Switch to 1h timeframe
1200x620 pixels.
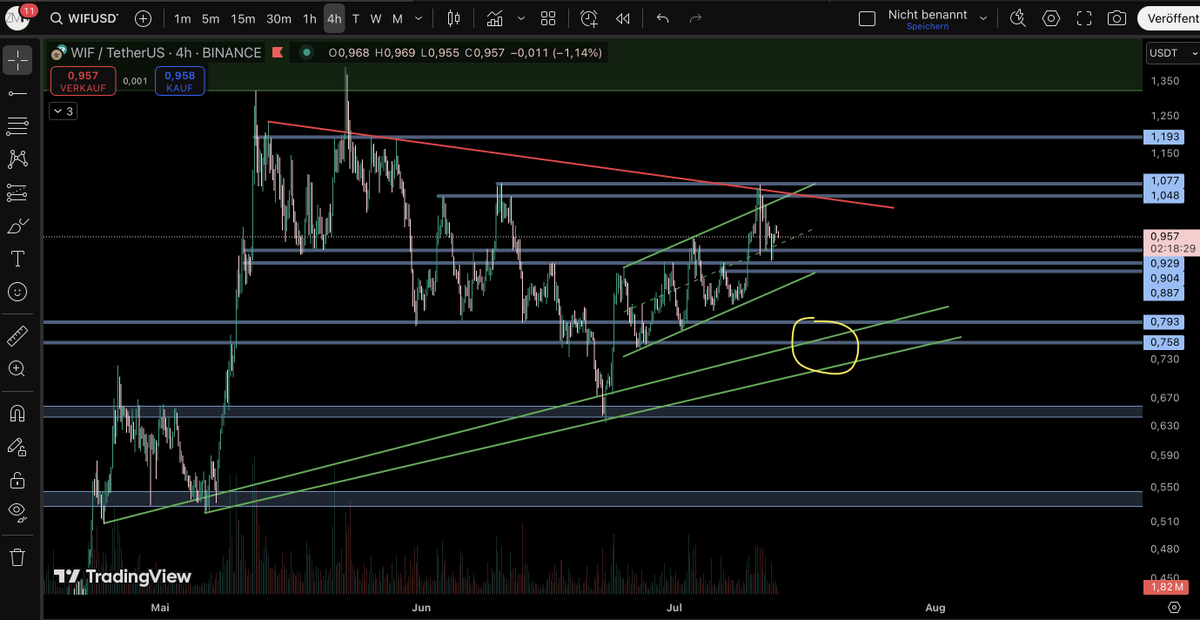click(310, 18)
